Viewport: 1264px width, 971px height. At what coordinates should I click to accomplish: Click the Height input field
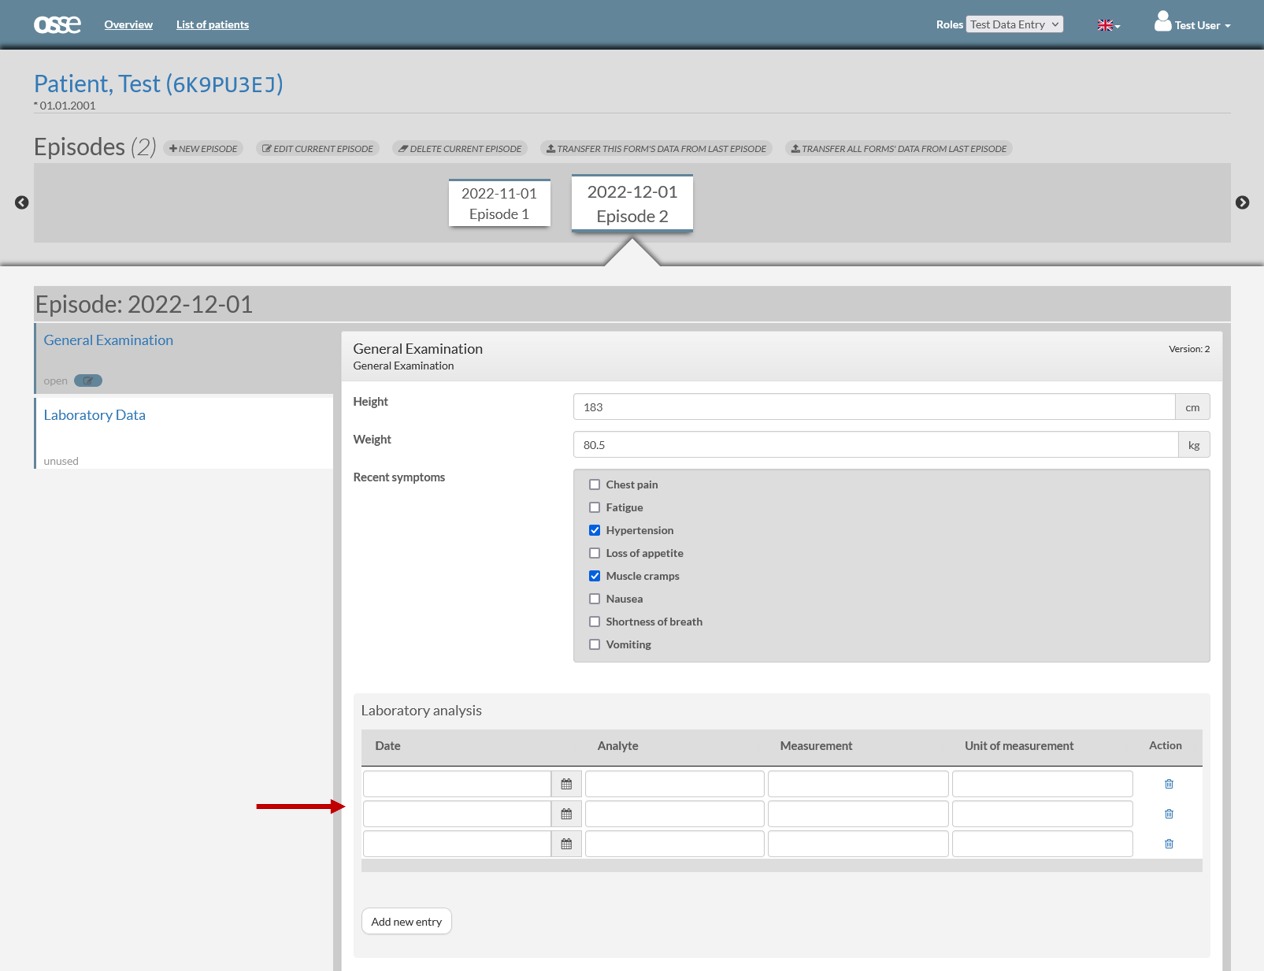tap(874, 407)
